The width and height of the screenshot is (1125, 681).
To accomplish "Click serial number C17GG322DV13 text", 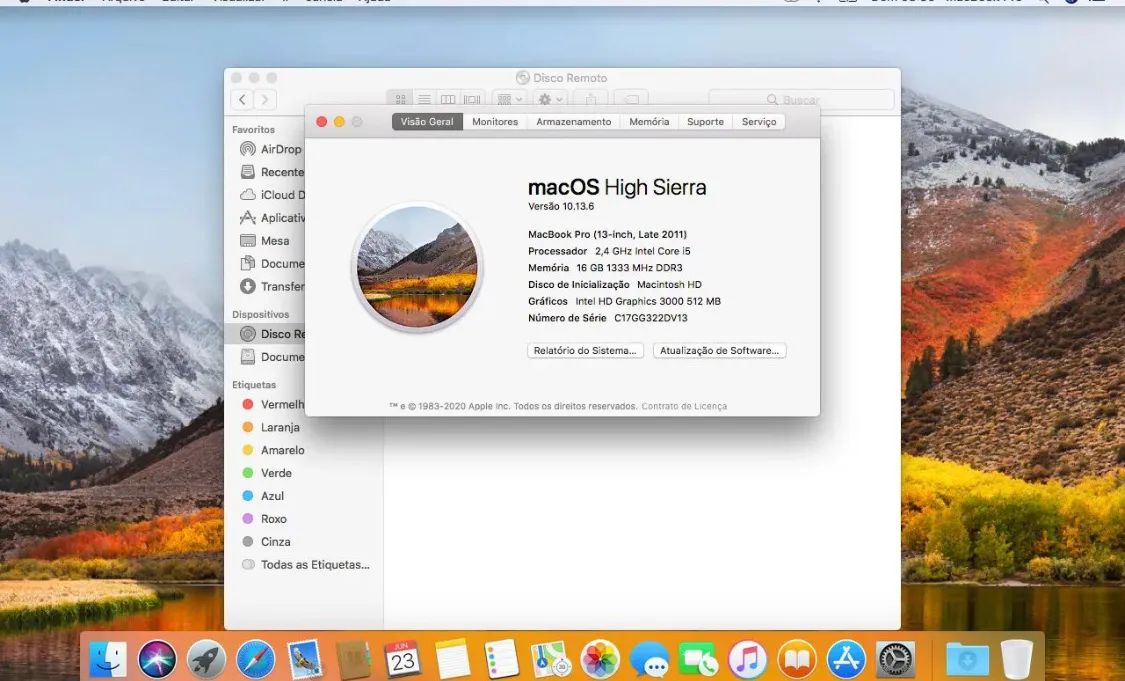I will click(x=650, y=318).
